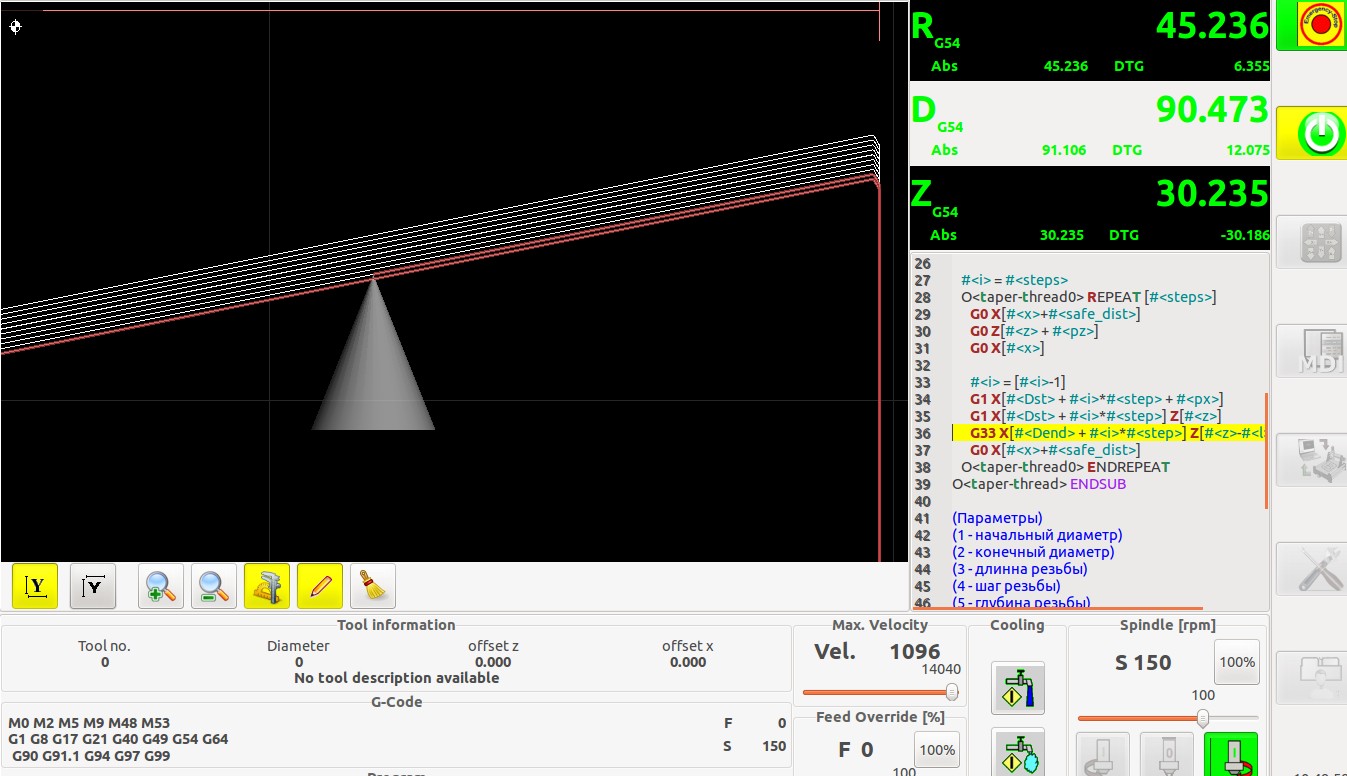Click line 29 G0 X safe_dist

1055,314
